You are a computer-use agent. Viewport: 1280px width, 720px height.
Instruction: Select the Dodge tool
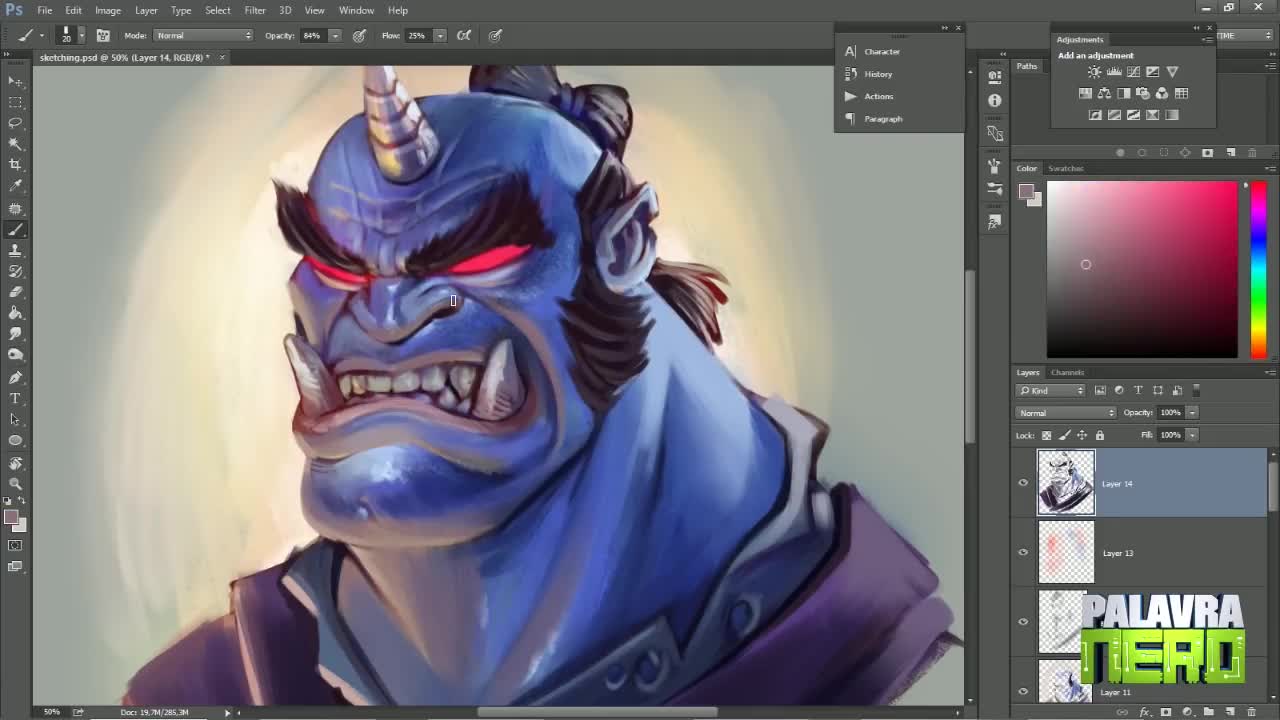(x=15, y=356)
